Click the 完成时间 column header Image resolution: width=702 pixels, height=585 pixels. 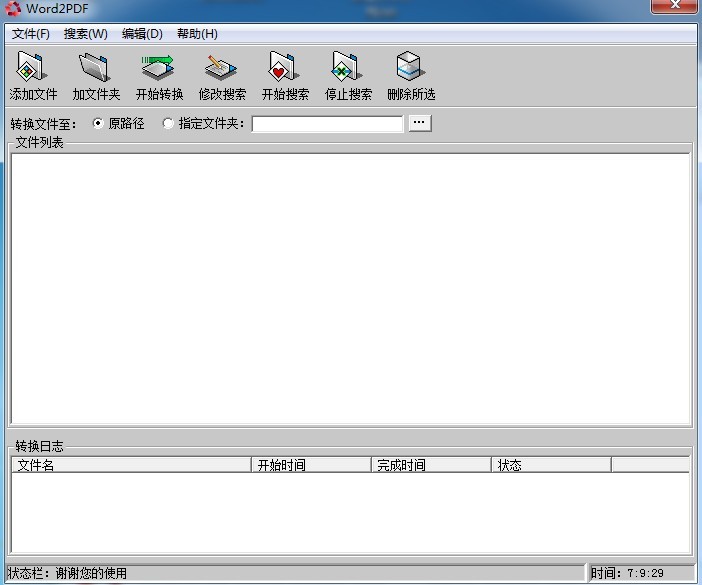pos(431,465)
